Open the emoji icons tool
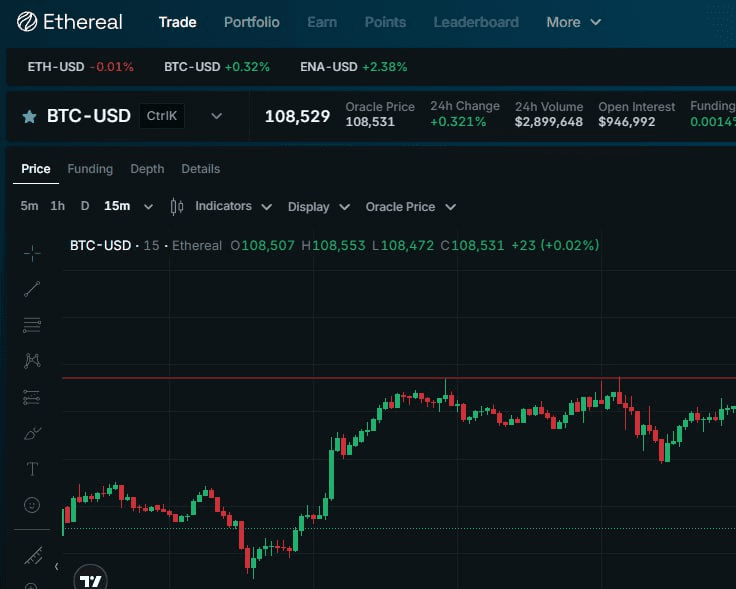736x589 pixels. click(32, 505)
